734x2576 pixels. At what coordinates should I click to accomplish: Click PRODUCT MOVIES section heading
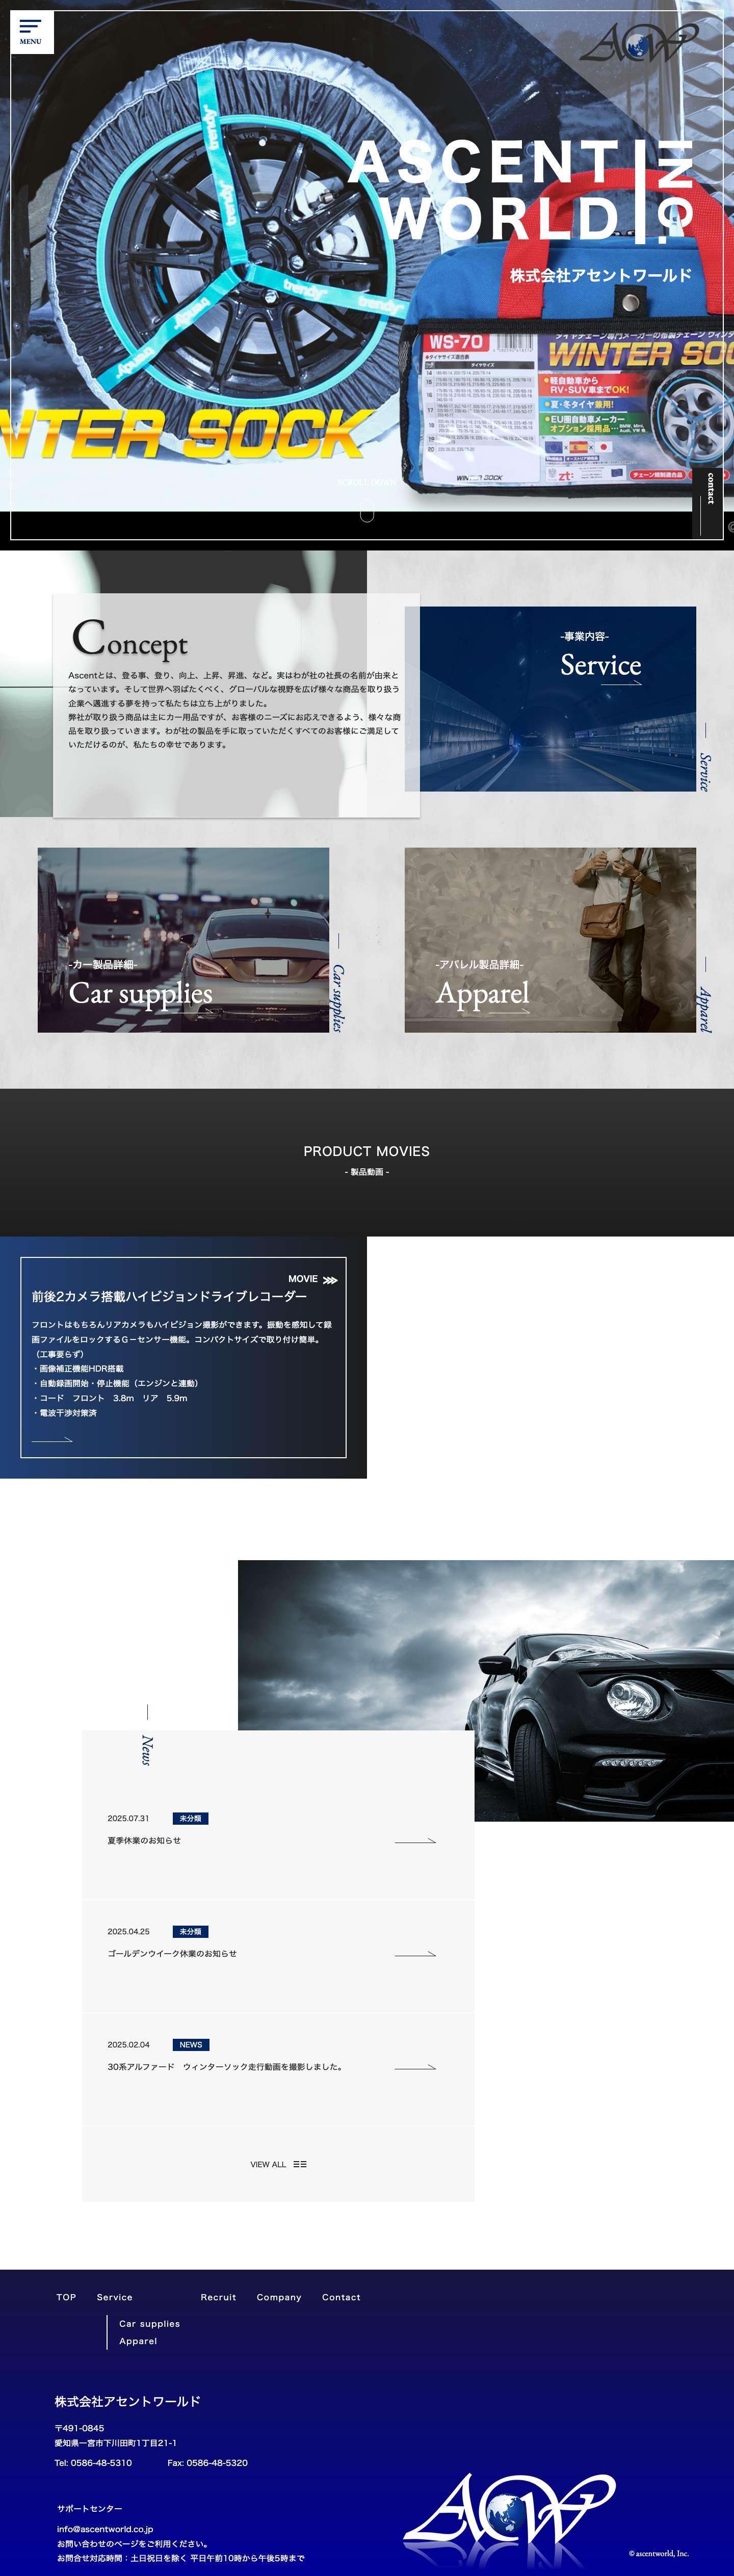tap(367, 1151)
